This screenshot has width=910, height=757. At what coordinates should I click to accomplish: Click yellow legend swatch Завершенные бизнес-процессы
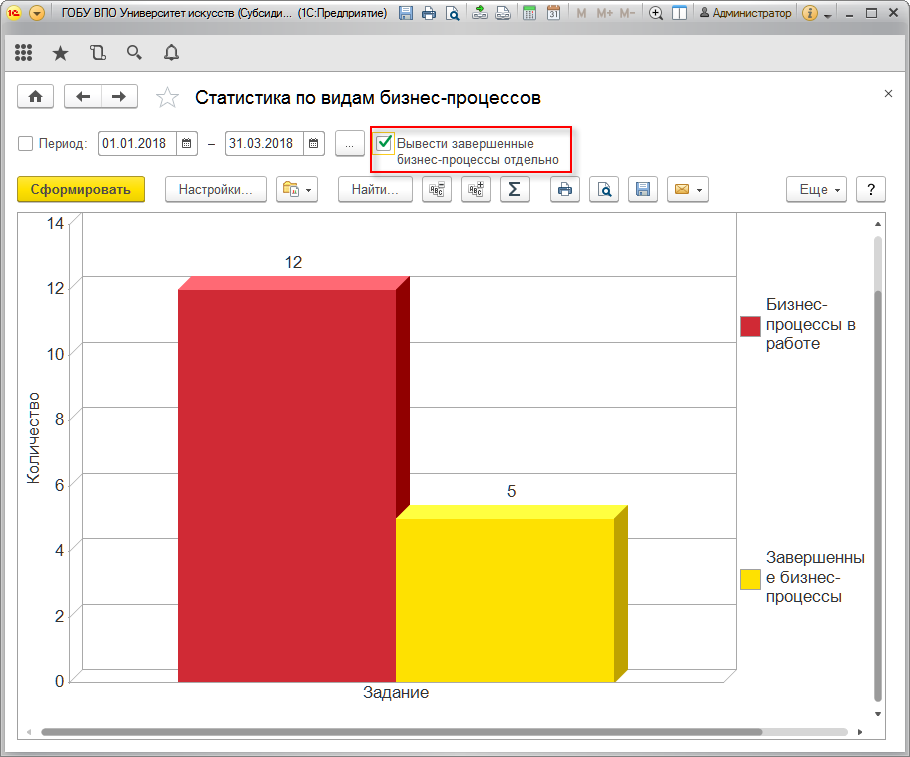click(x=750, y=579)
